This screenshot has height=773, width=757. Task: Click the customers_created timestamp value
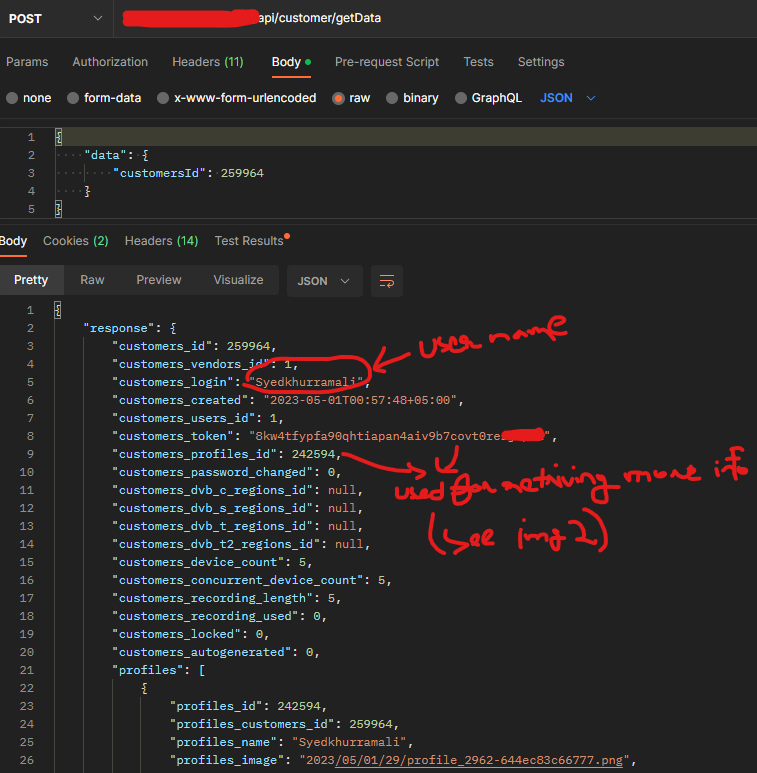(360, 400)
